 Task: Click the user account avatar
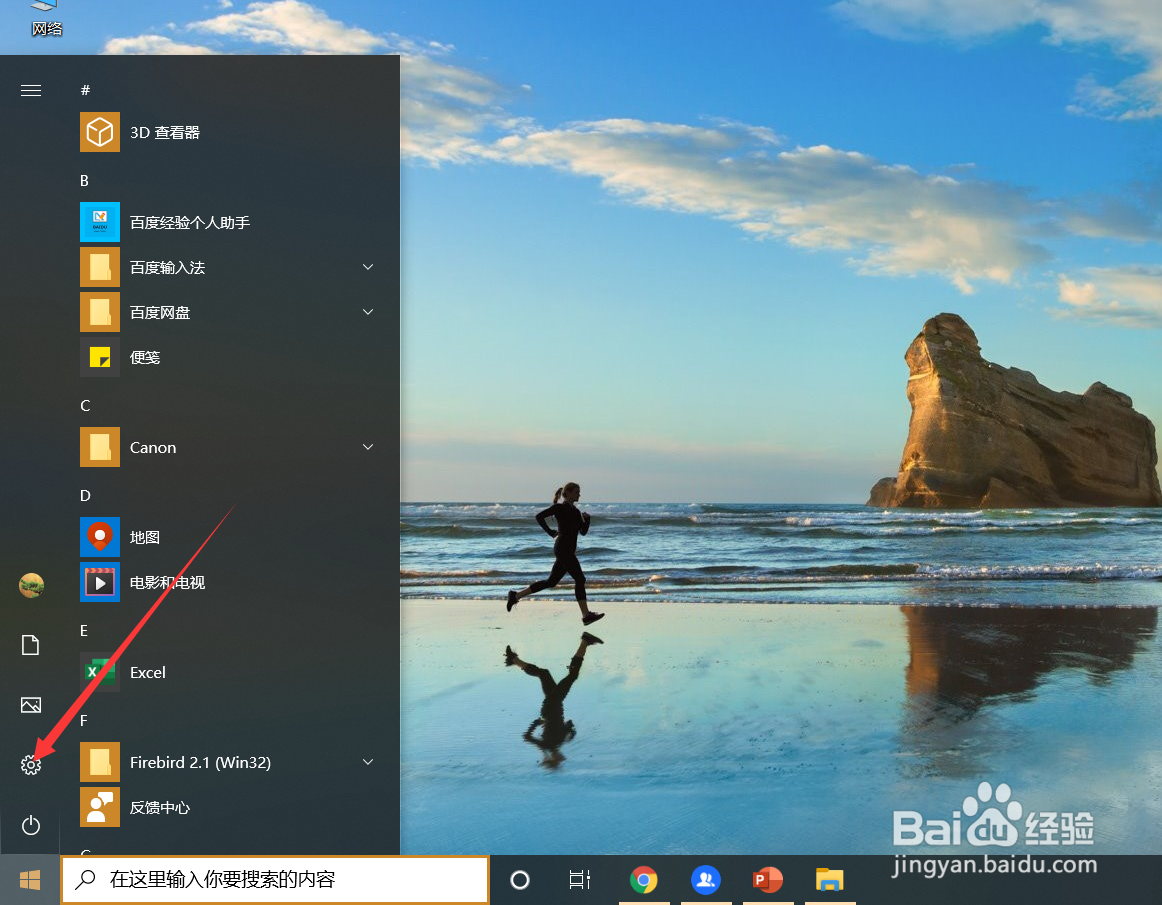point(31,586)
